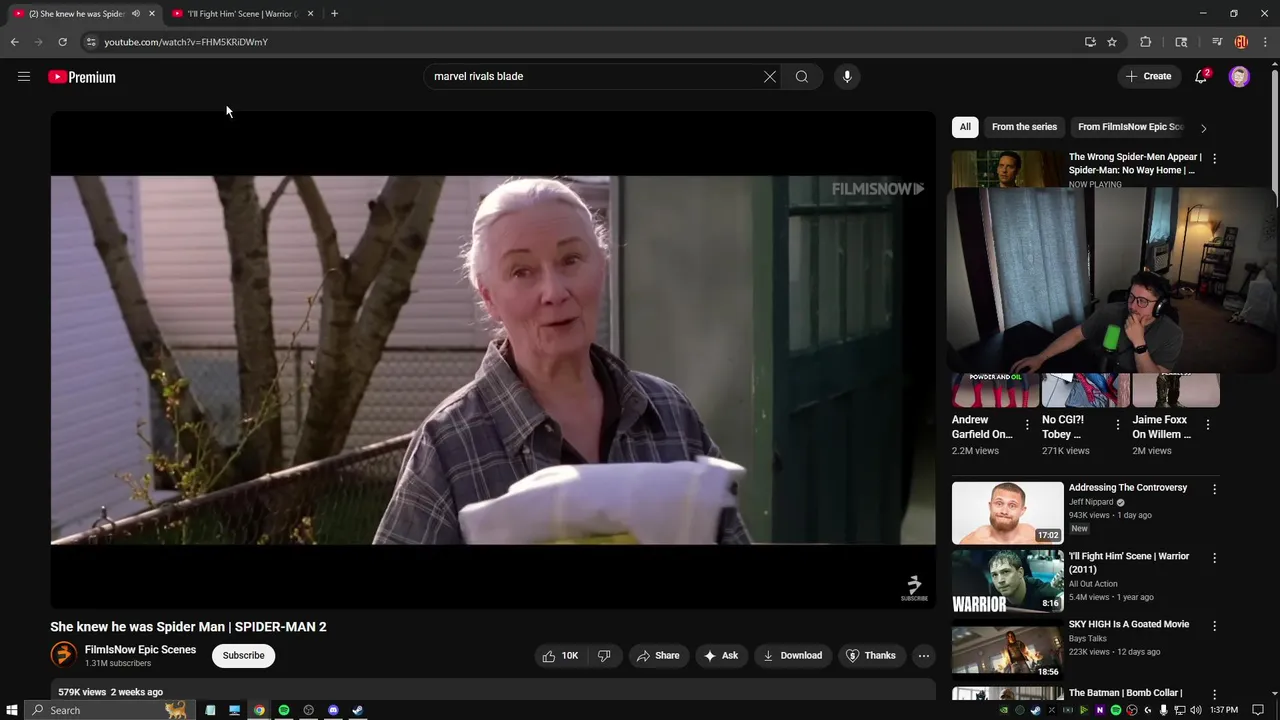1280x720 pixels.
Task: Open more actions ellipsis under video
Action: tap(924, 656)
